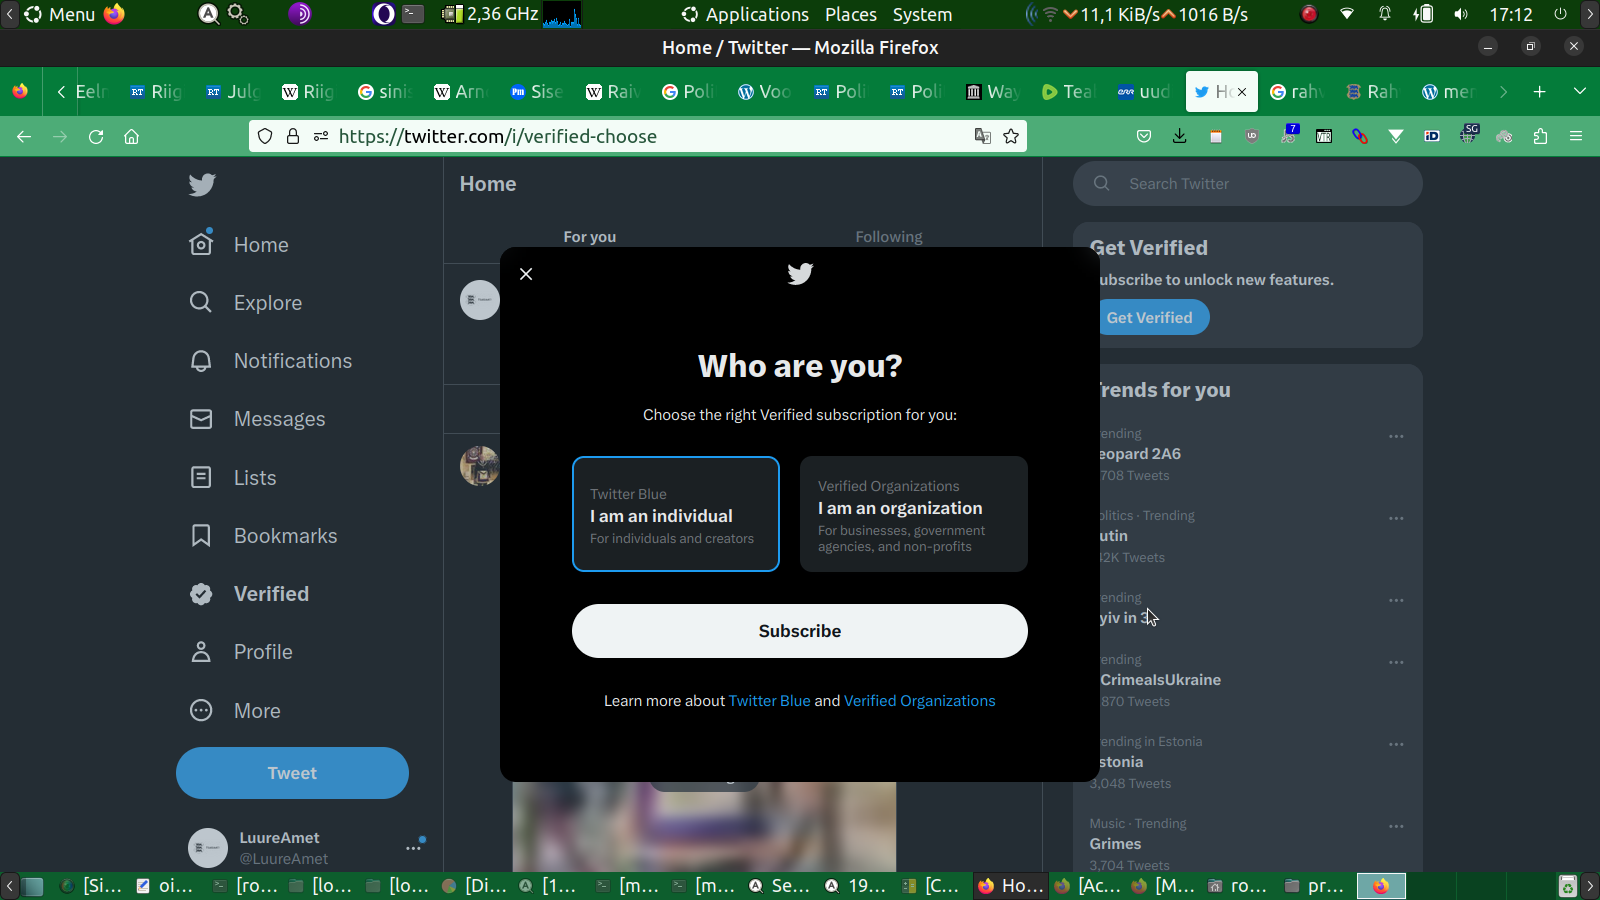Image resolution: width=1600 pixels, height=900 pixels.
Task: Bookmark this page with the star icon
Action: tap(1011, 136)
